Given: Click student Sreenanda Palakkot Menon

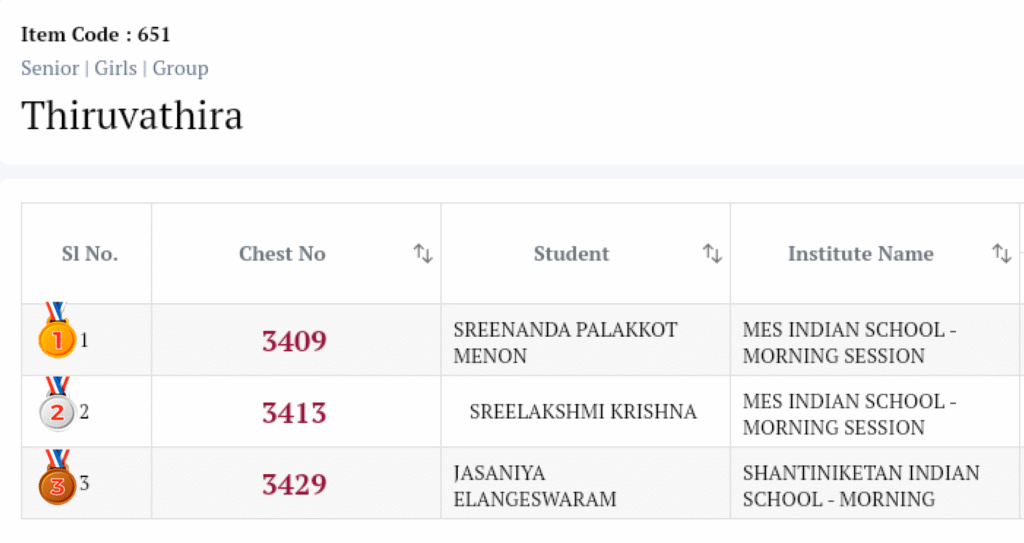Looking at the screenshot, I should coord(565,342).
